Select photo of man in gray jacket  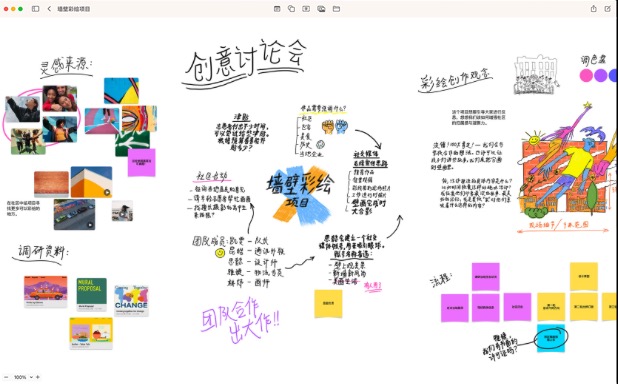22,109
